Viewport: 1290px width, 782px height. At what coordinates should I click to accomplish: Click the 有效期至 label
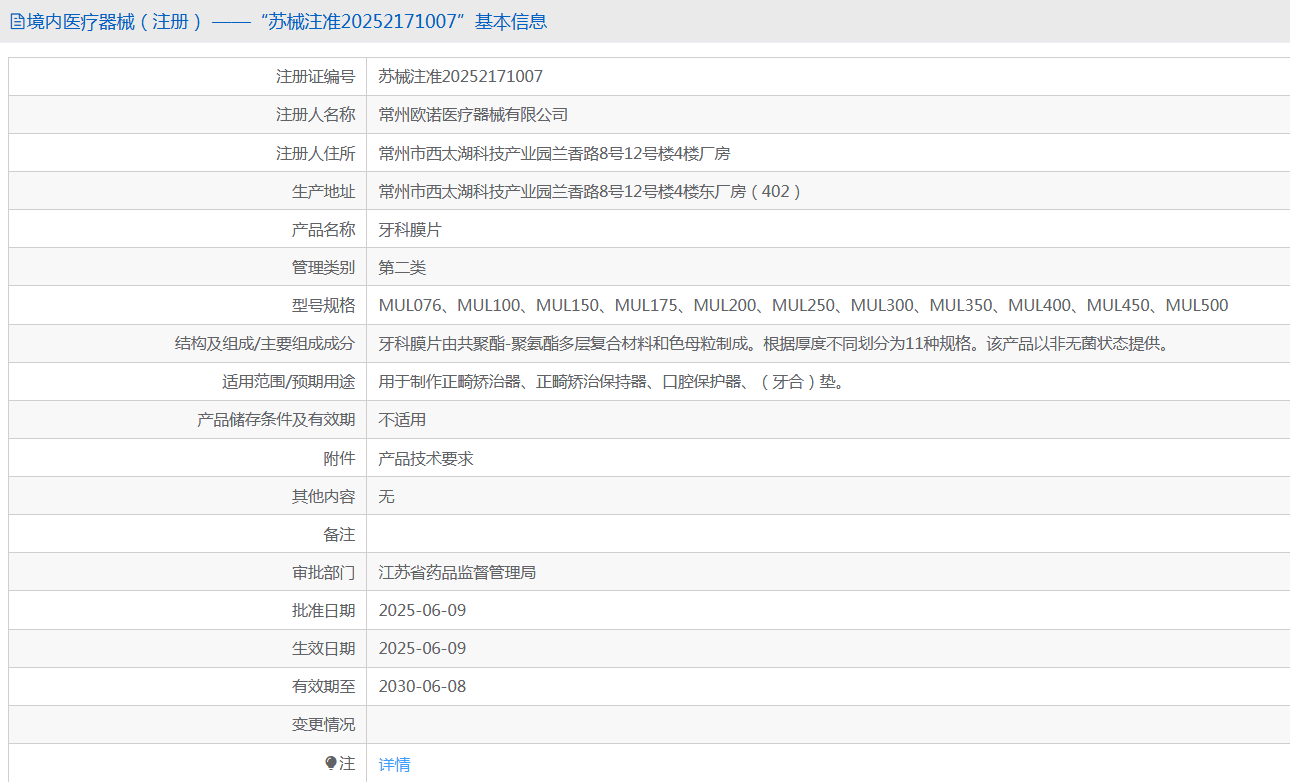pos(323,686)
